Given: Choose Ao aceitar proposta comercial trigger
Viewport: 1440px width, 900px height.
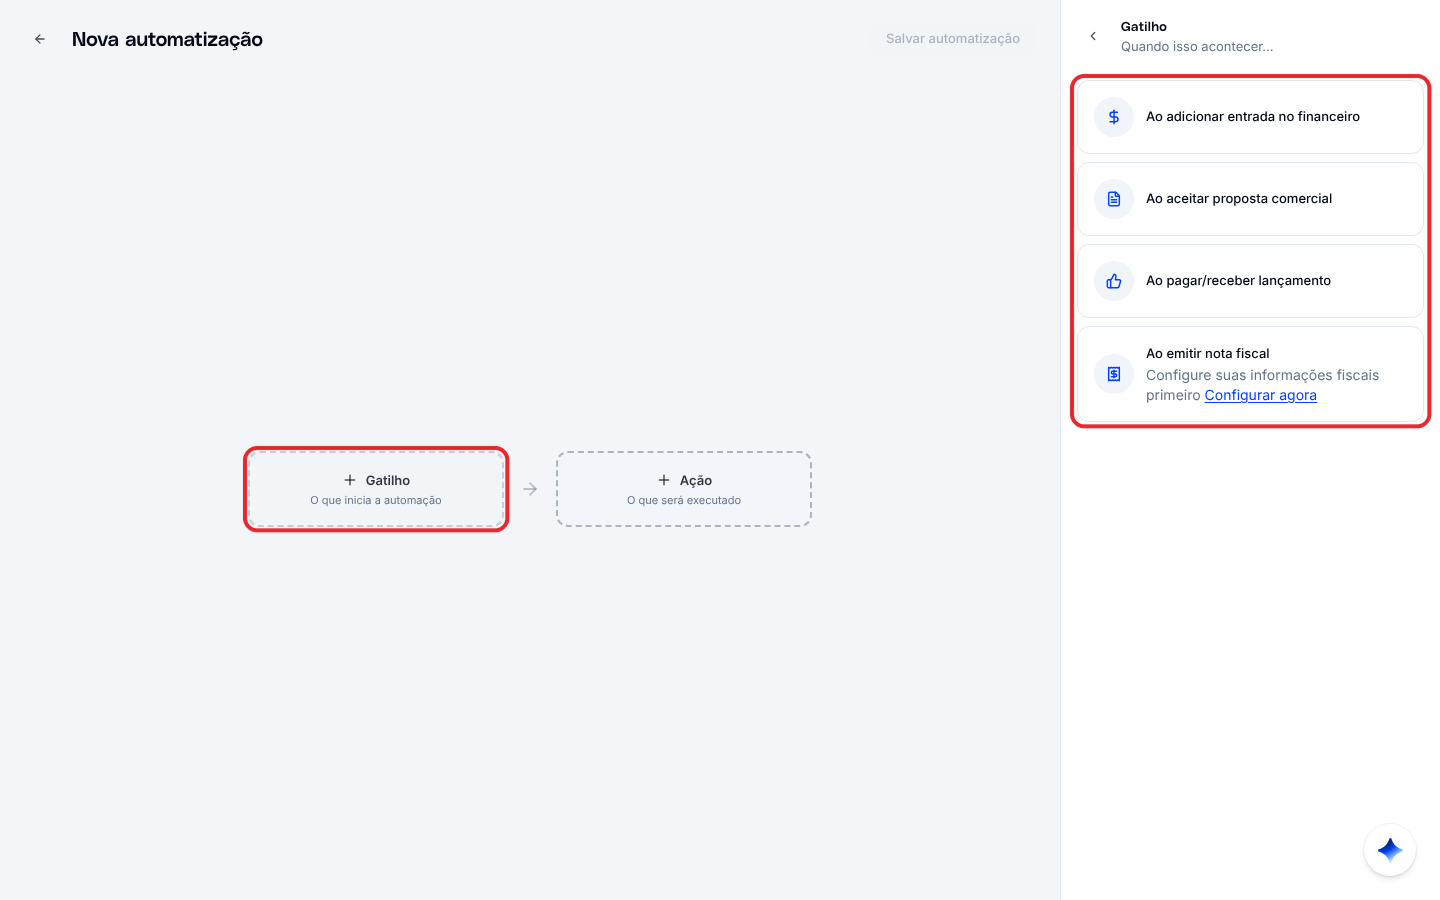Looking at the screenshot, I should click(x=1250, y=199).
